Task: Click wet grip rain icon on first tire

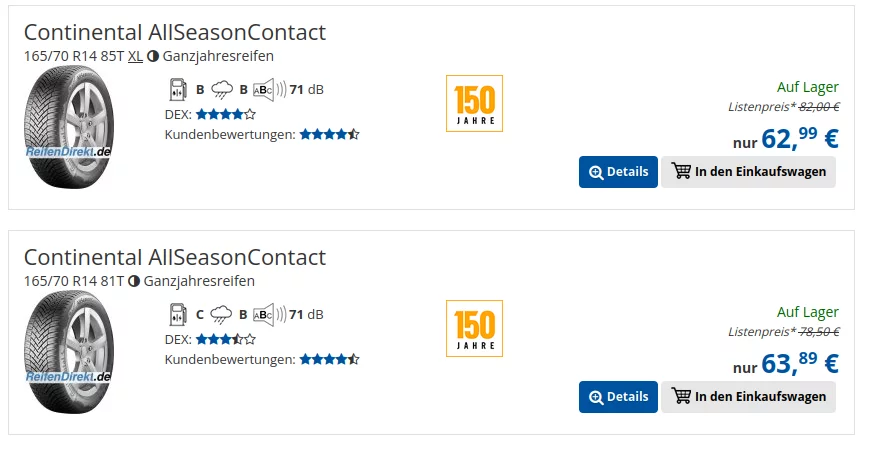Action: (222, 89)
